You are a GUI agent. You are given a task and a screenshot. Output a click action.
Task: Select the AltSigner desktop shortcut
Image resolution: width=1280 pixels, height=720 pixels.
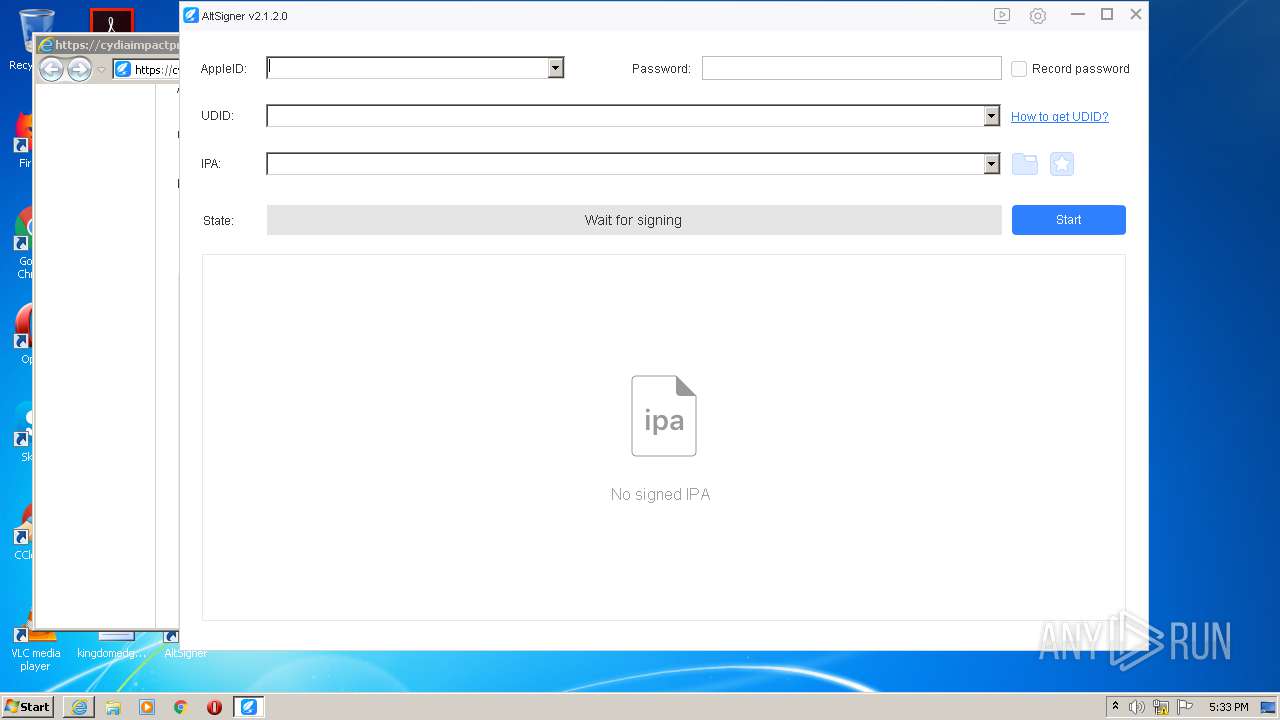click(185, 646)
